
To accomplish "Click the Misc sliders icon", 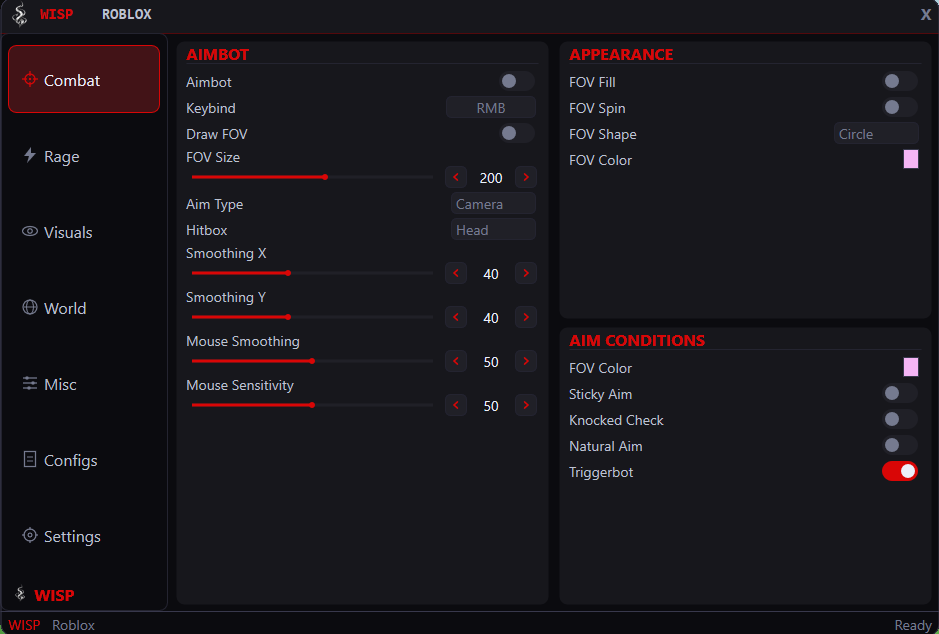I will (x=29, y=383).
